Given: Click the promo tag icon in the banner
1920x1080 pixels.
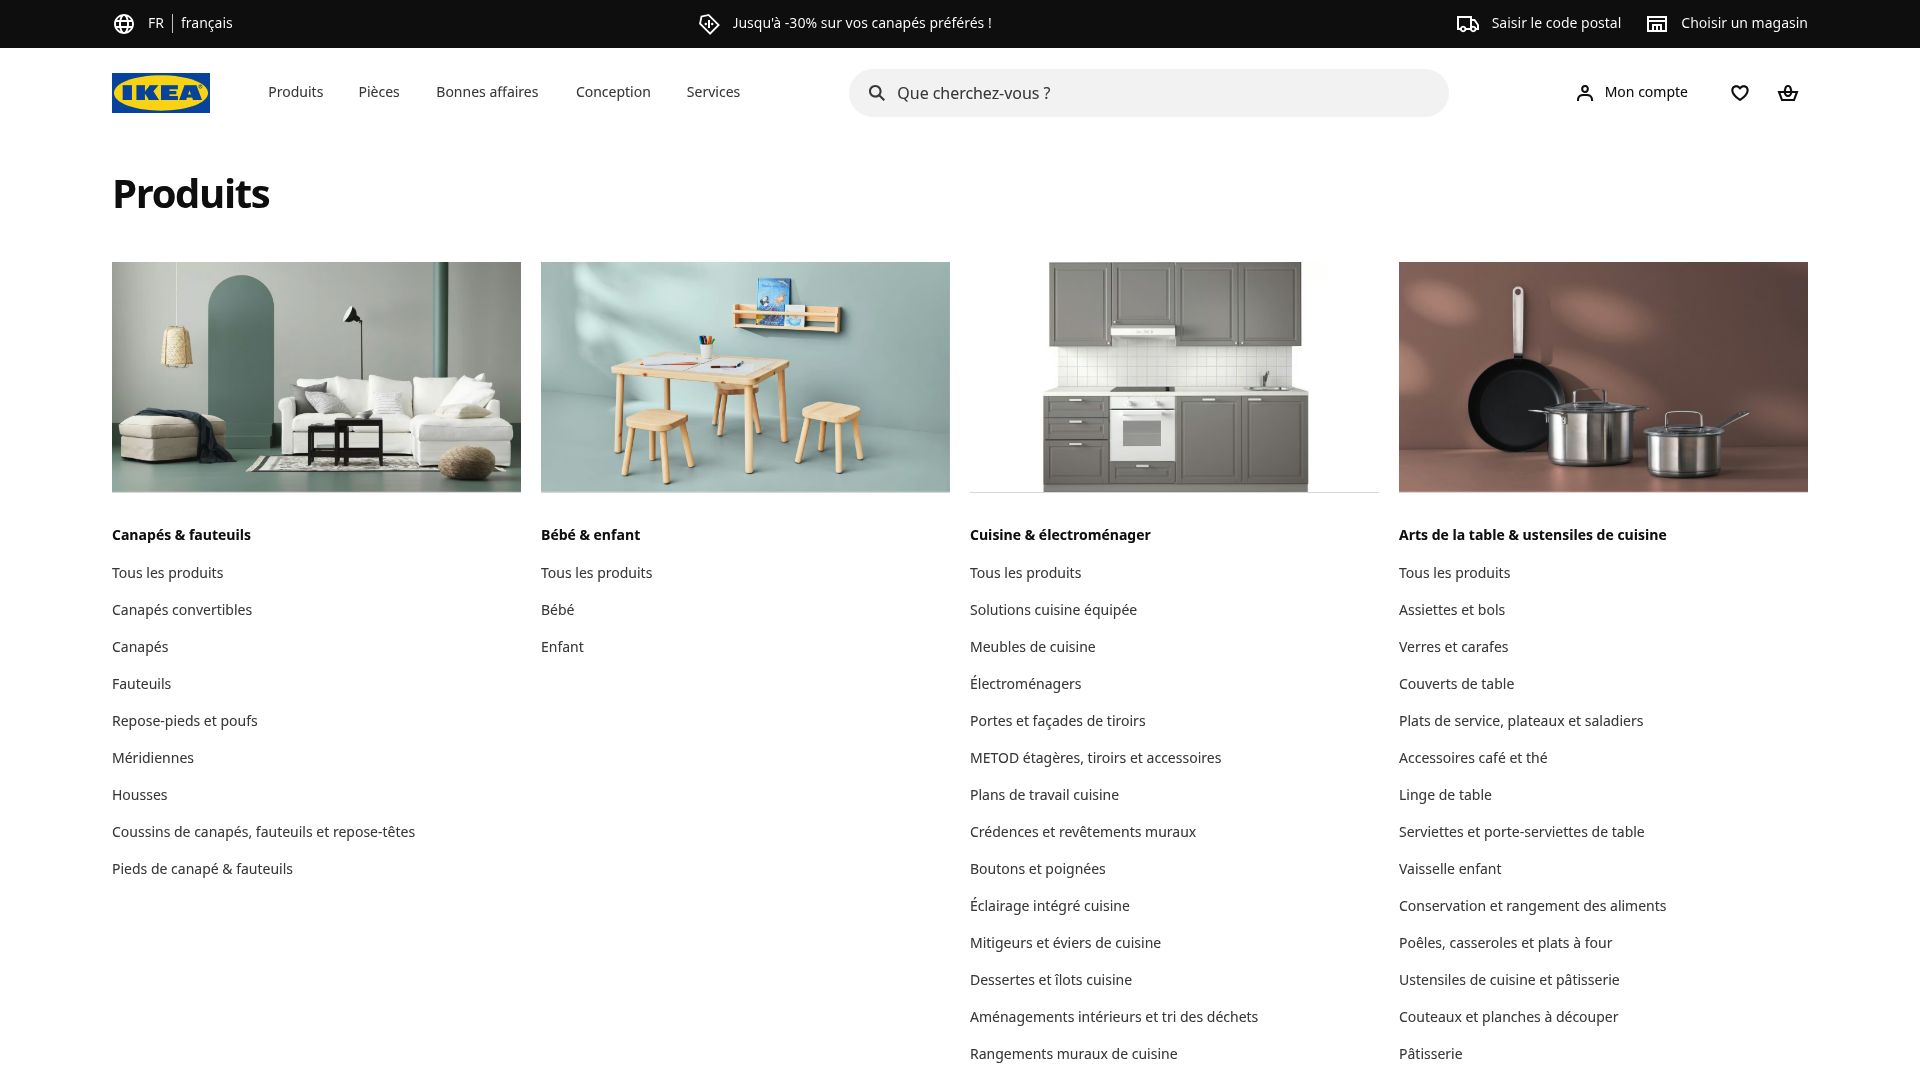Looking at the screenshot, I should 710,22.
